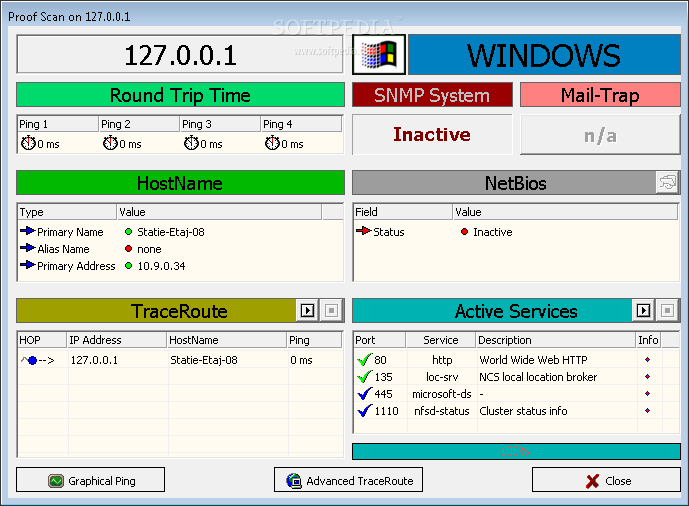Viewport: 689px width, 506px height.
Task: Click the Ping 4 stopwatch icon
Action: click(x=272, y=143)
